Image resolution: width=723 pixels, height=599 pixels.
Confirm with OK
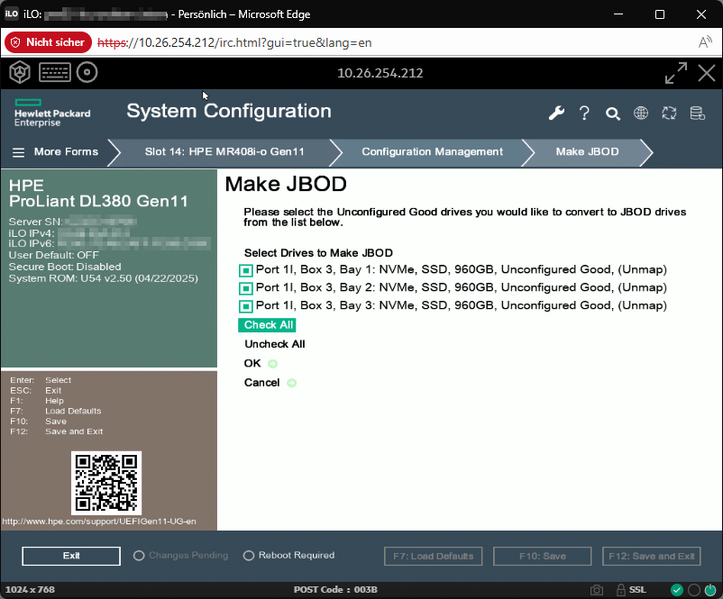(x=252, y=363)
